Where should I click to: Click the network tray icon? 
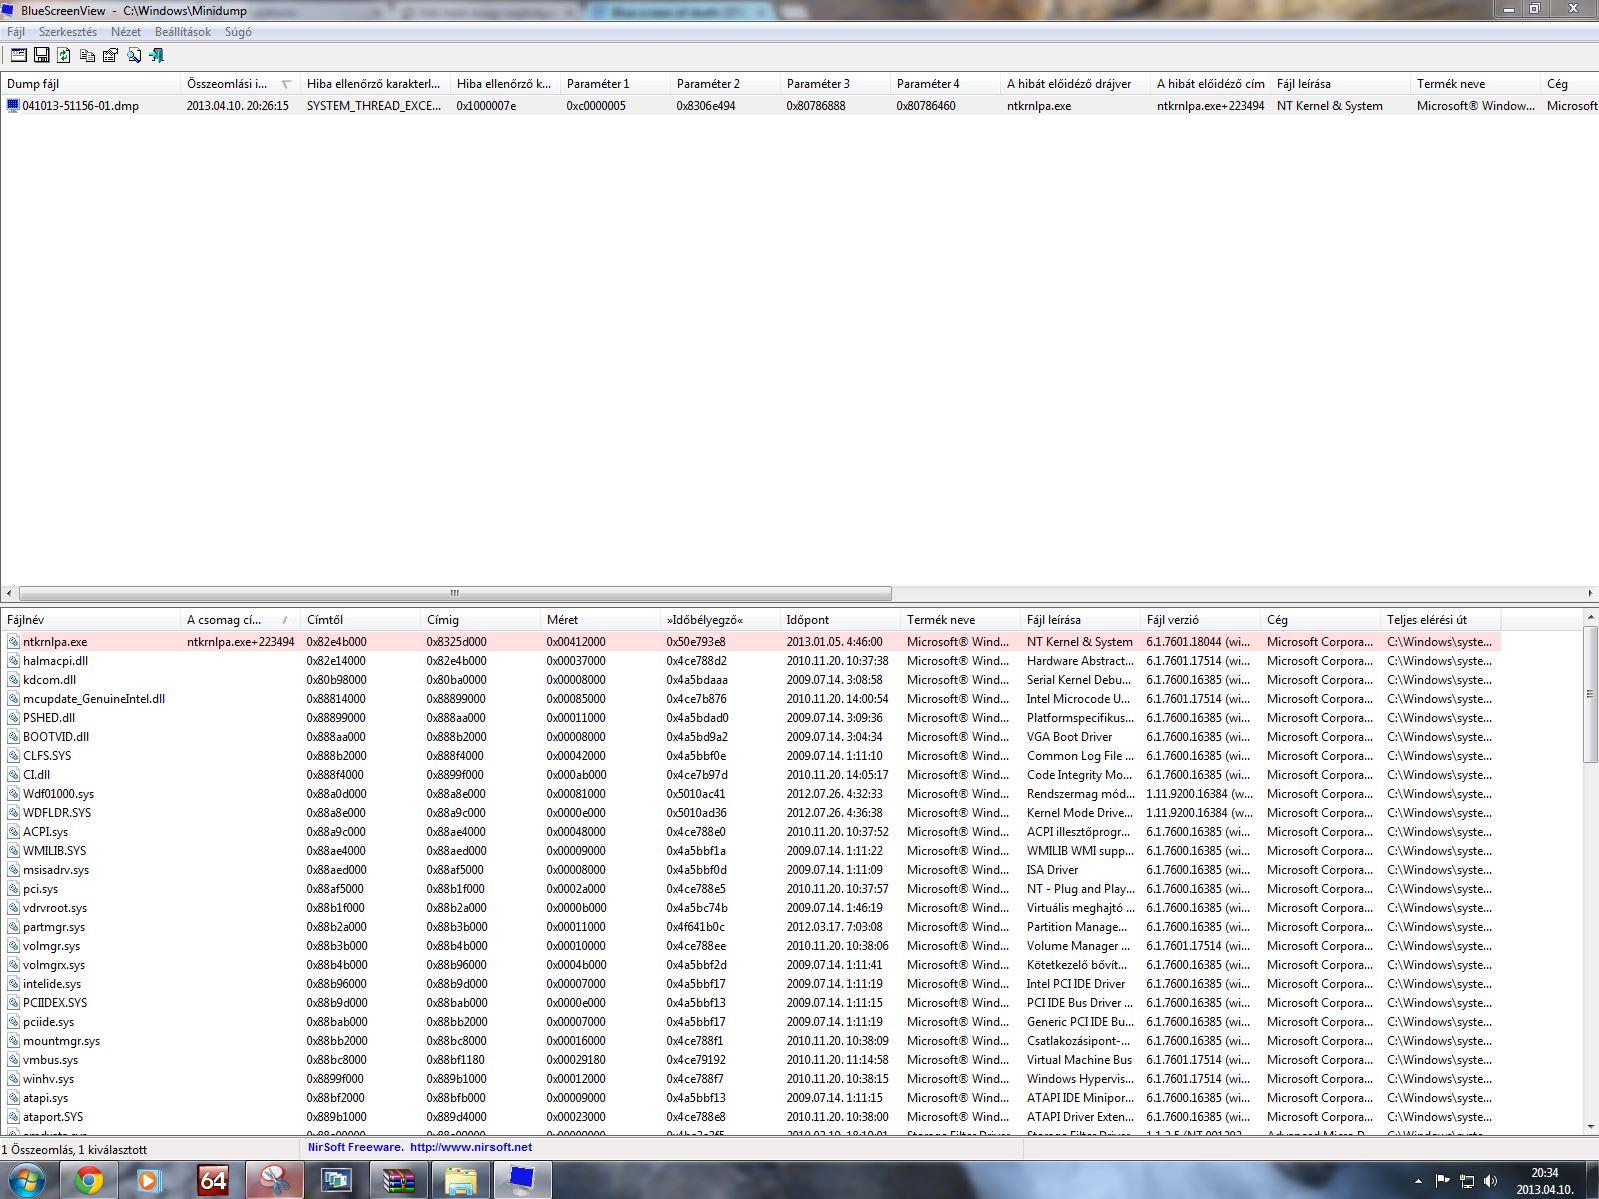pyautogui.click(x=1467, y=1181)
